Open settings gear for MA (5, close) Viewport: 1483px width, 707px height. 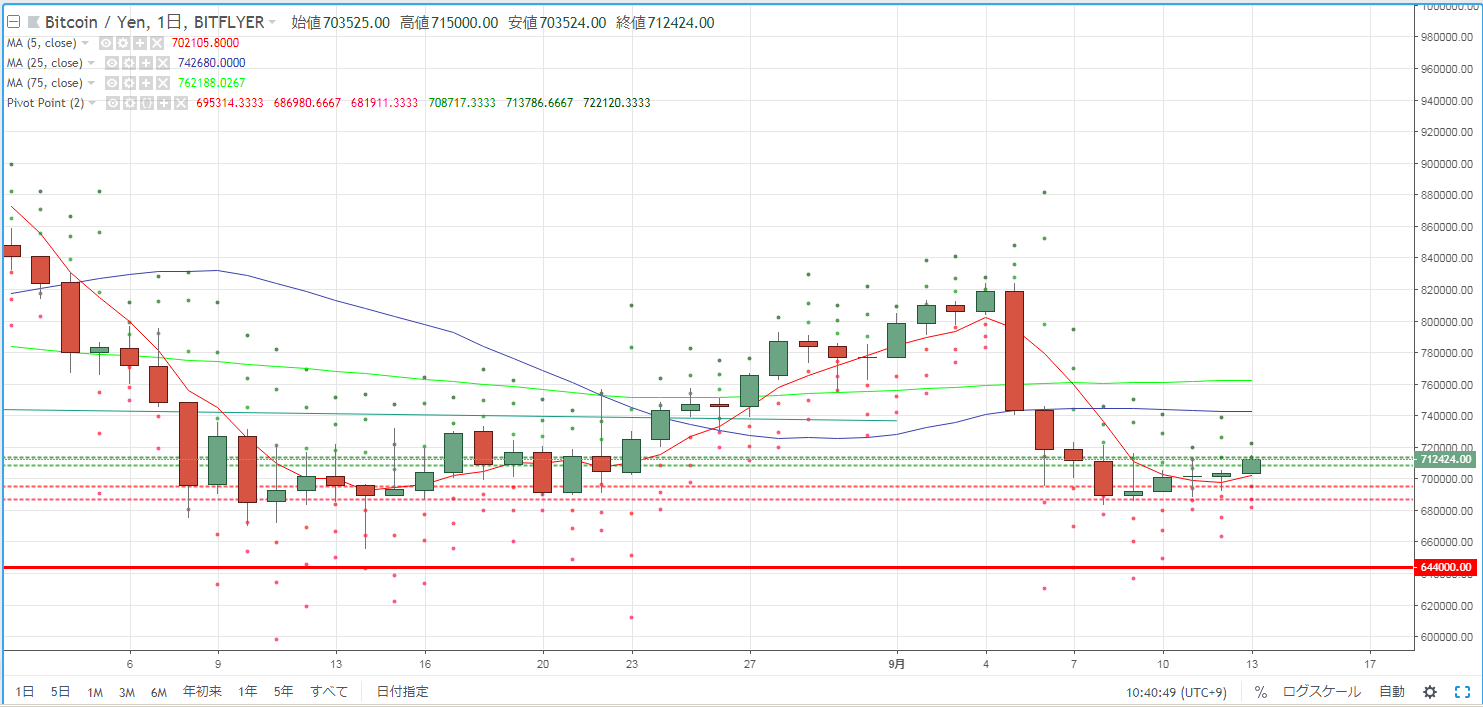point(123,43)
